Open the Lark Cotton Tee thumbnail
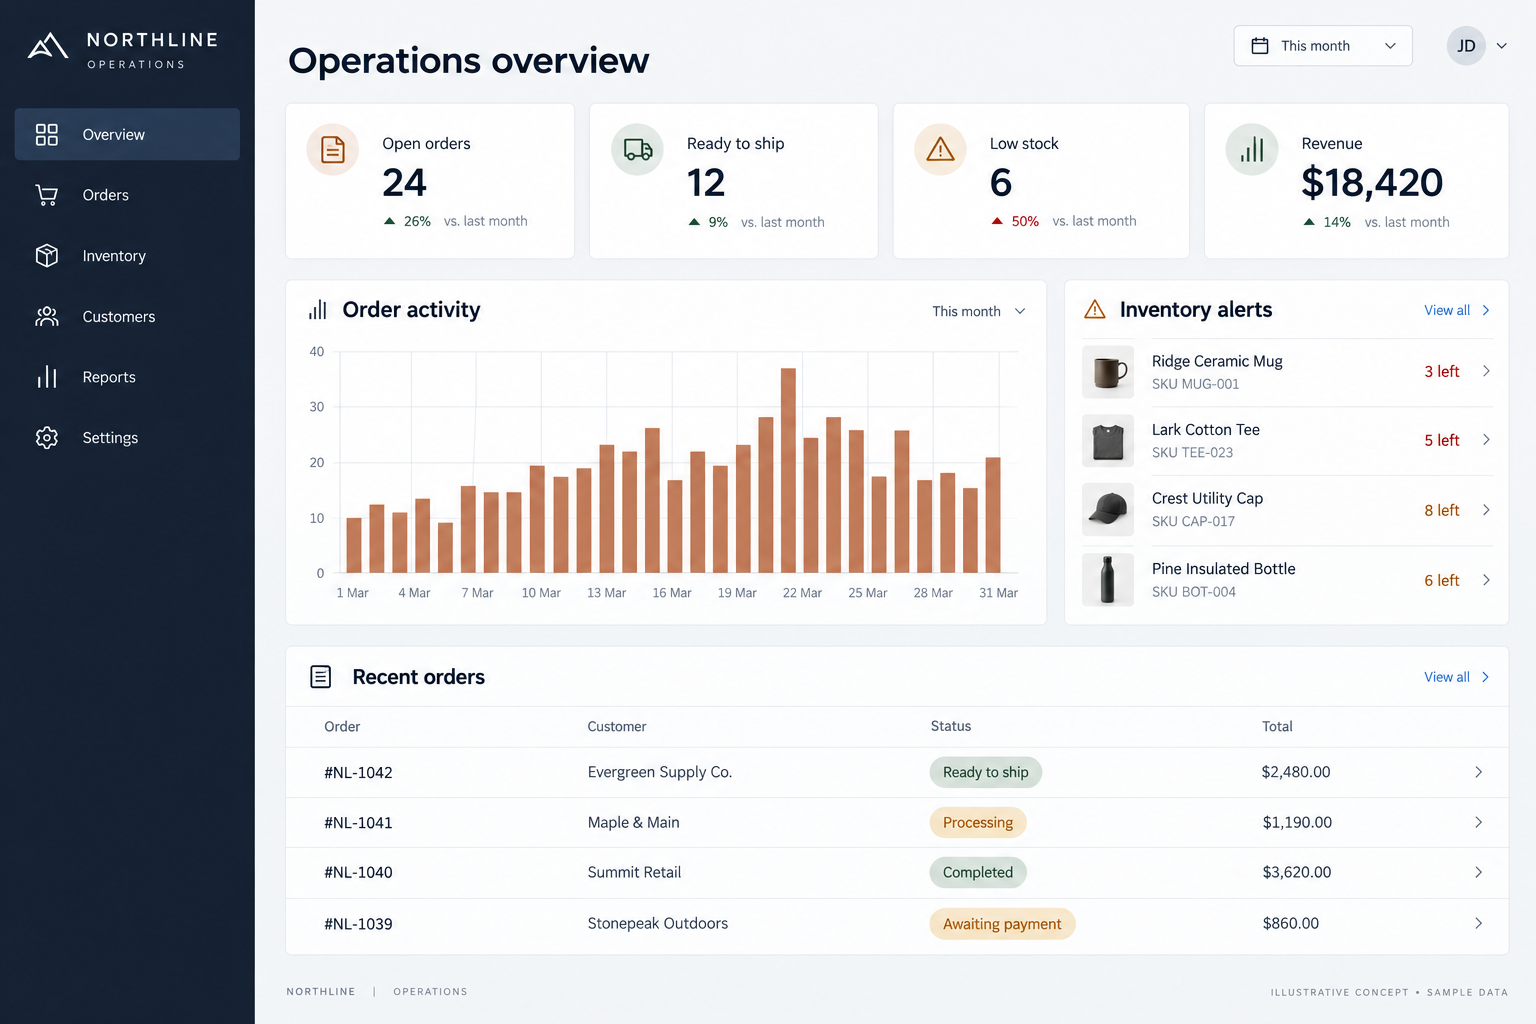Screen dimensions: 1536x1024 point(1108,441)
